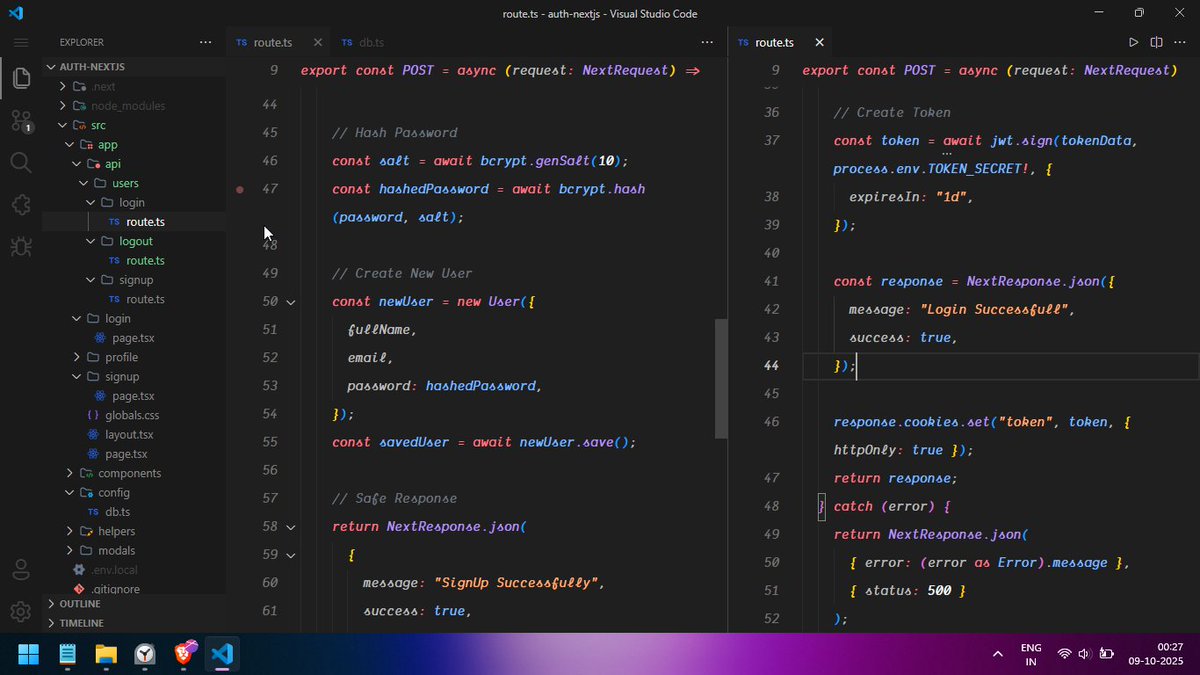Open globals.css in the file tree
Screen dimensions: 1200x675
coord(132,415)
